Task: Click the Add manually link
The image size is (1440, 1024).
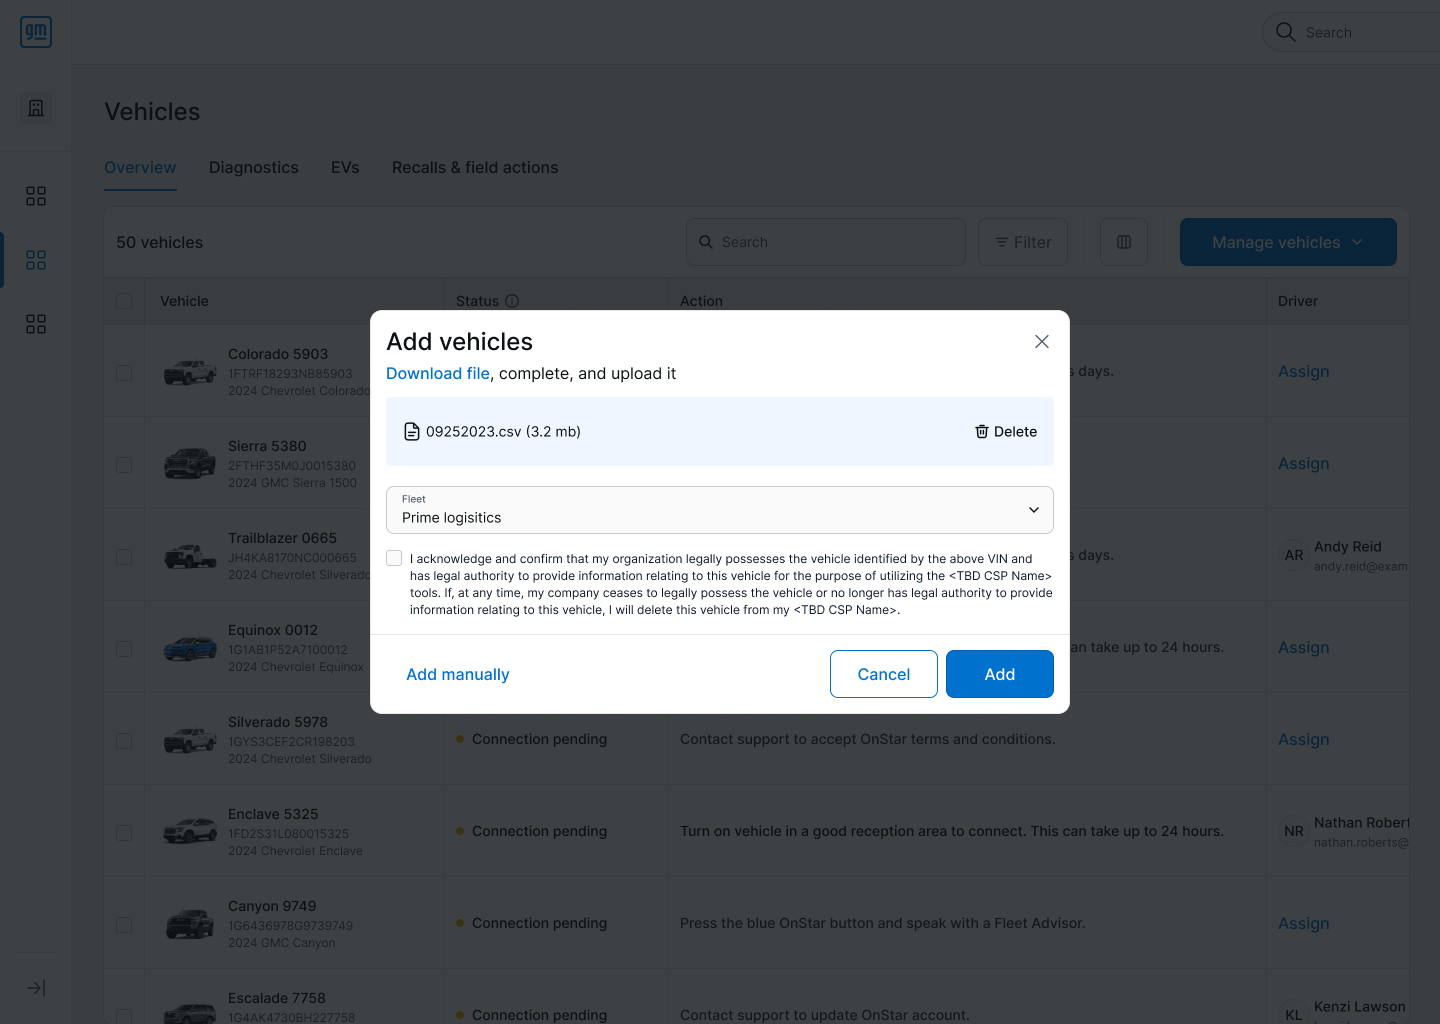Action: 458,674
